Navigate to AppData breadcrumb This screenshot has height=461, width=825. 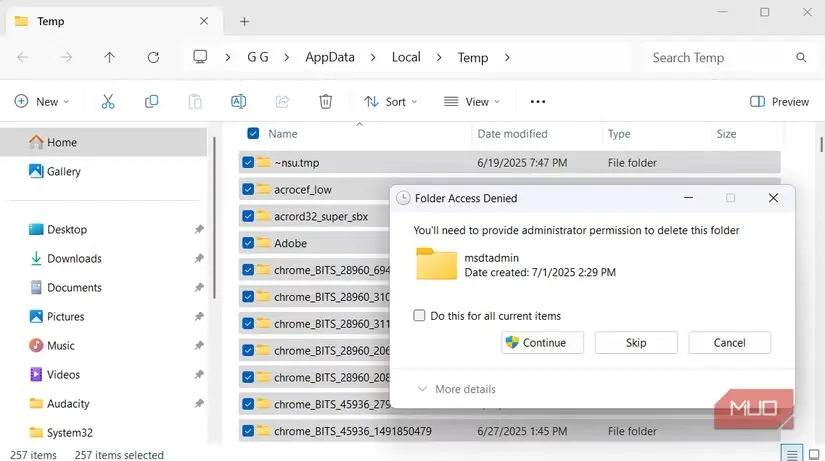tap(330, 57)
